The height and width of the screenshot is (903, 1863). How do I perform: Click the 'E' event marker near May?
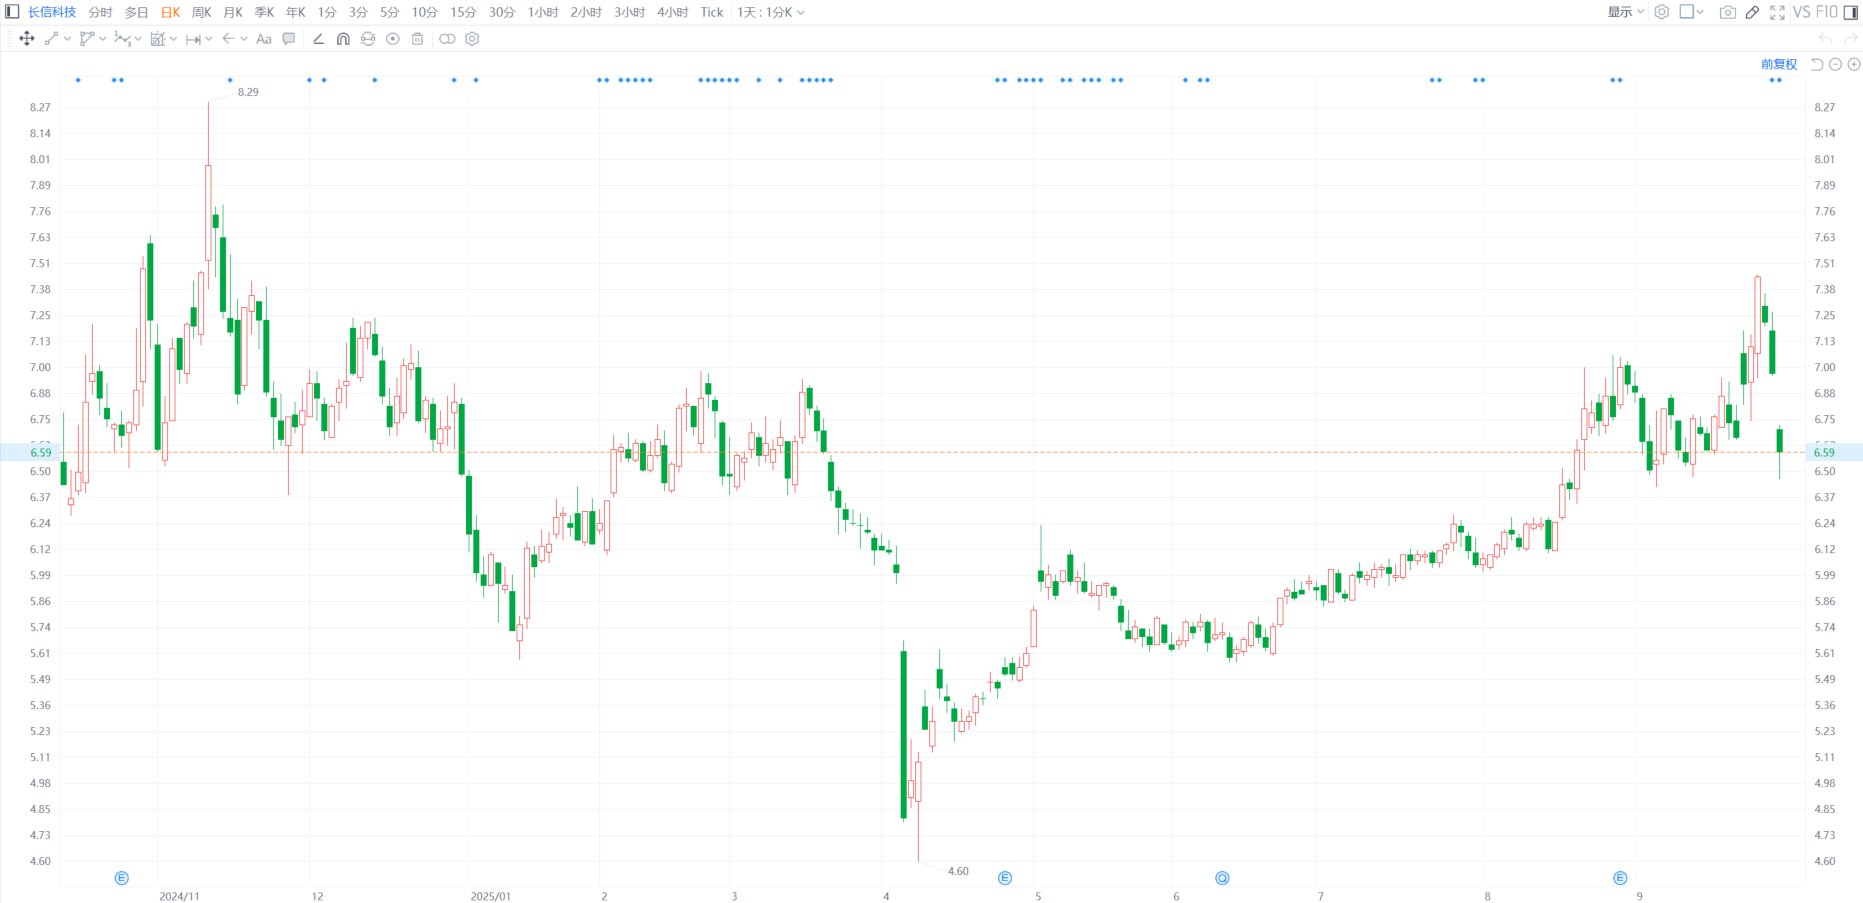point(1005,878)
